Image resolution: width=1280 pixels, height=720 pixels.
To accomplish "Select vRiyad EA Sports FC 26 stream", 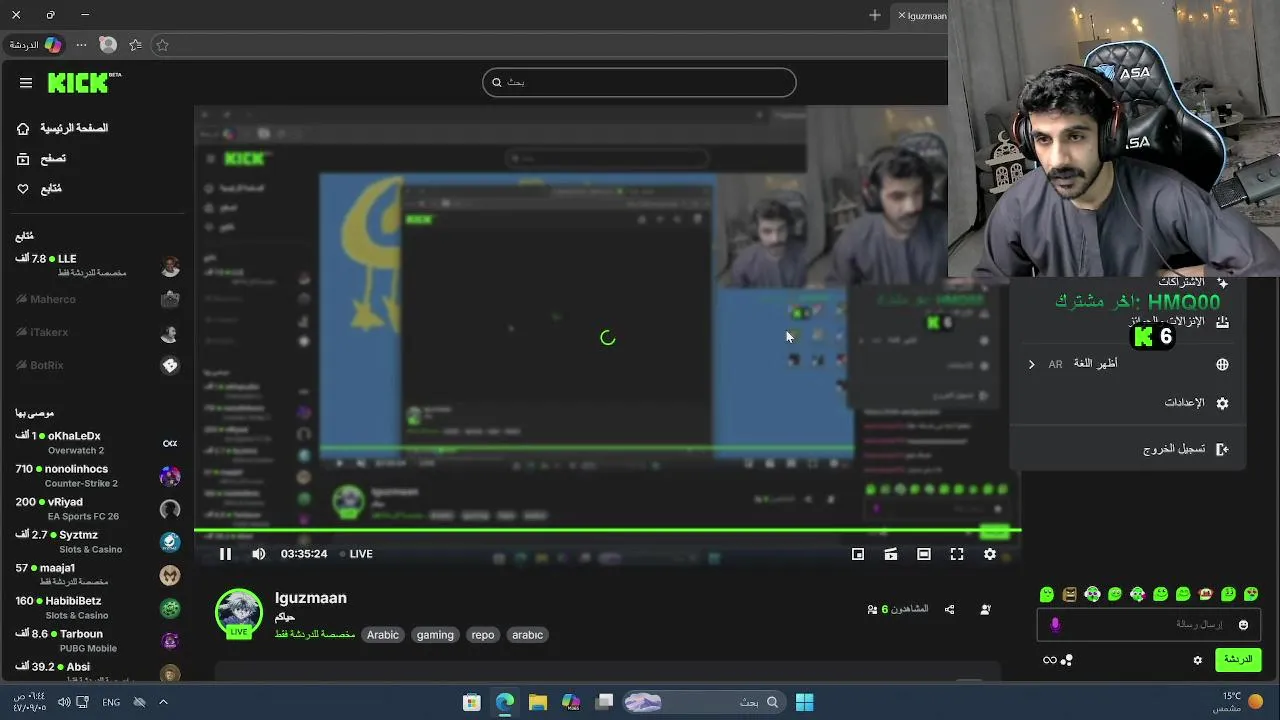I will (x=97, y=509).
